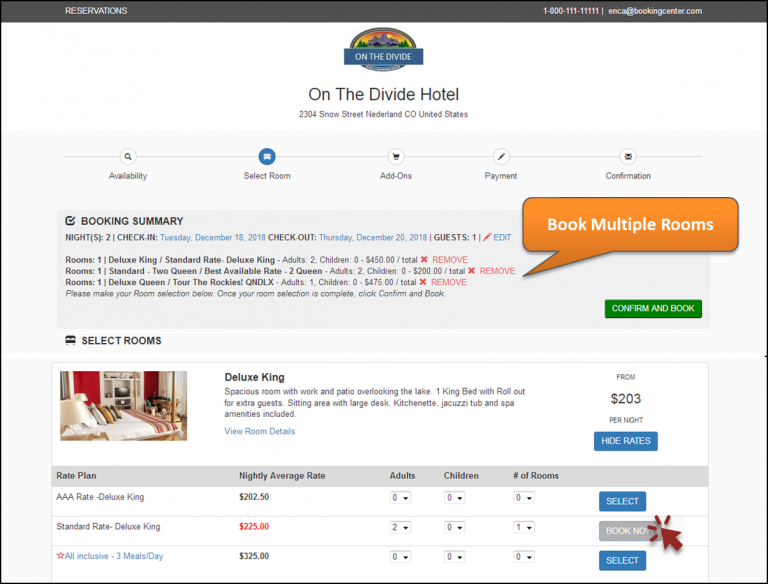Click REMOVE for Standard - Two Queen room

[497, 271]
